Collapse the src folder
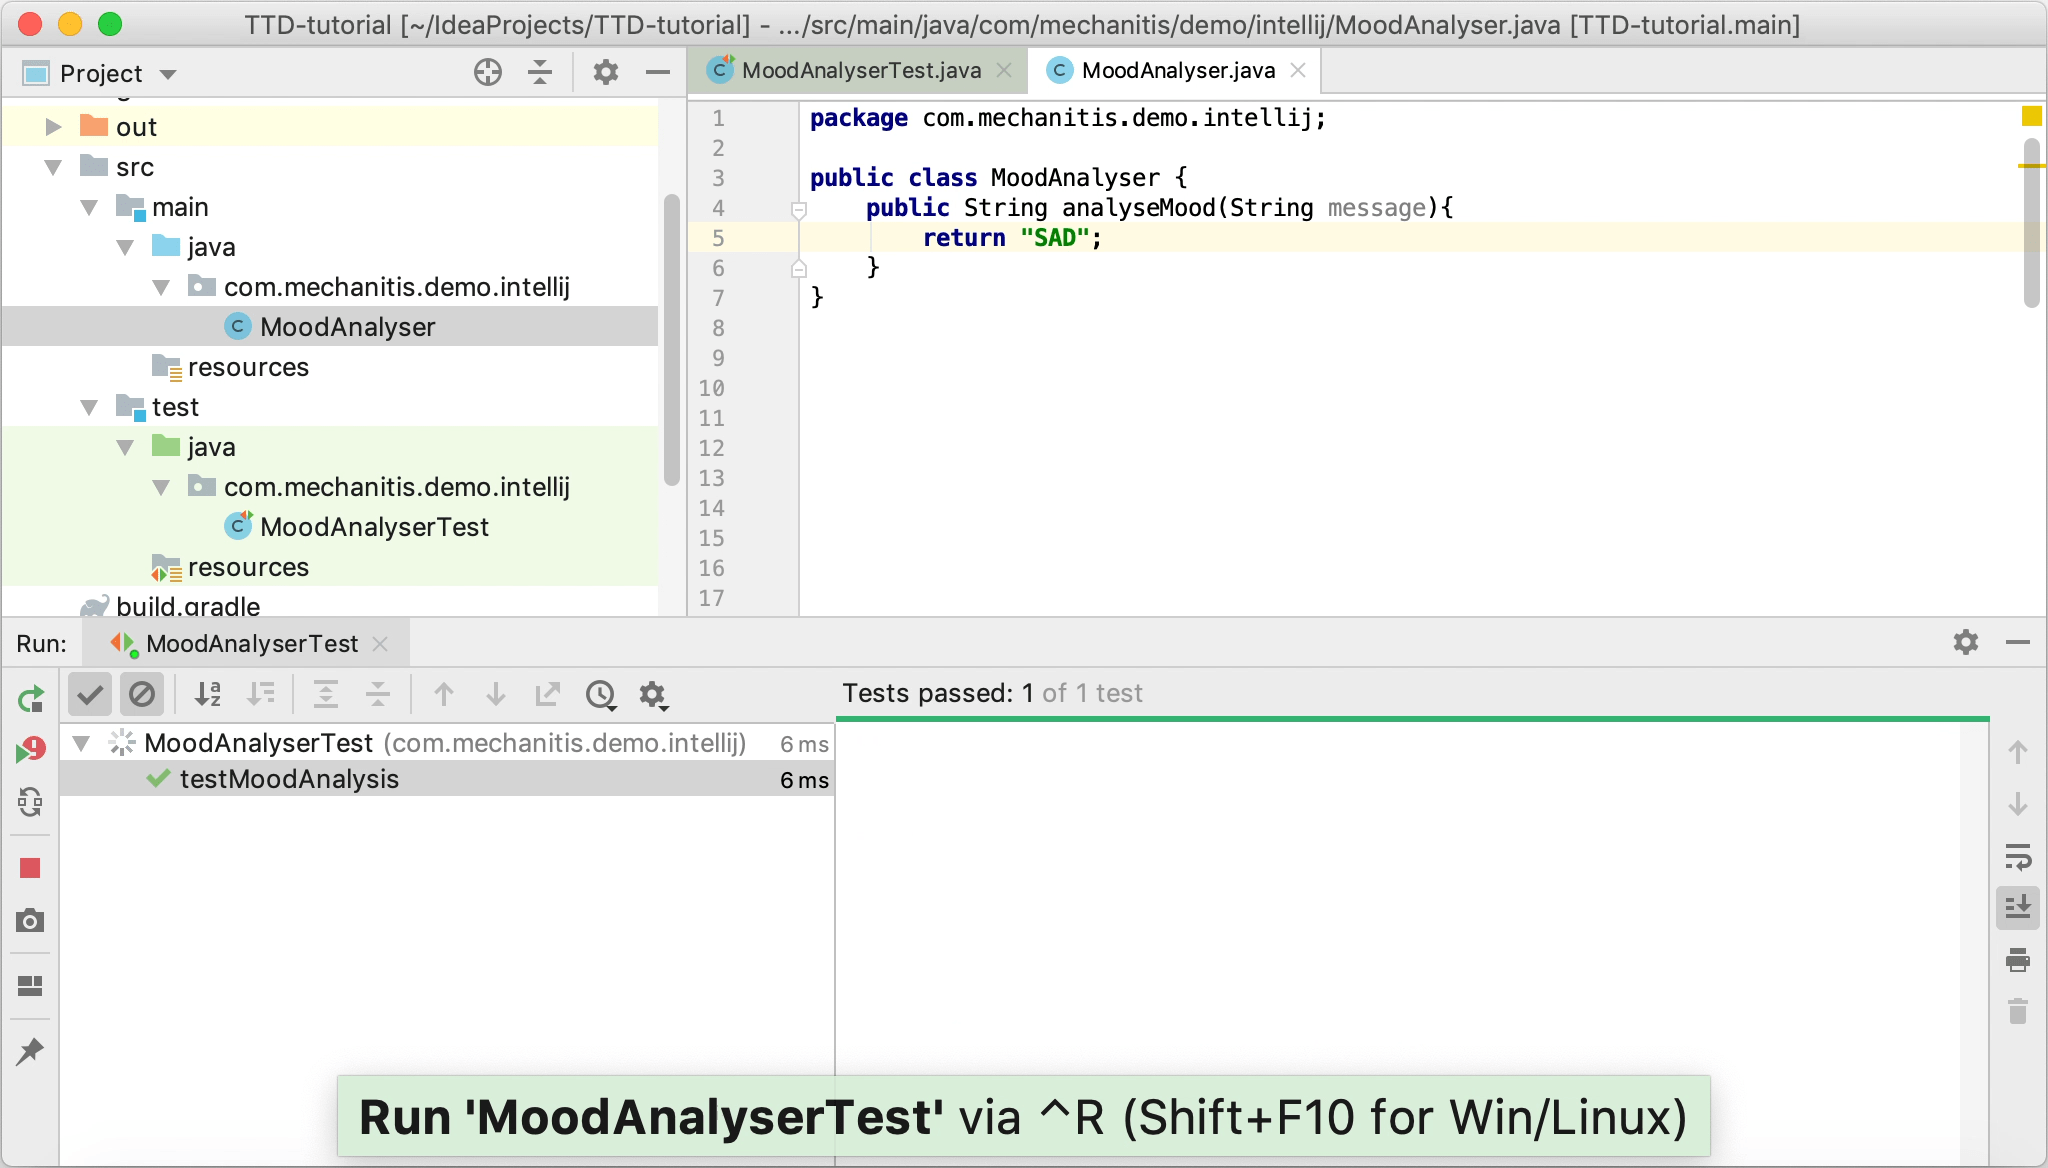 pos(52,167)
